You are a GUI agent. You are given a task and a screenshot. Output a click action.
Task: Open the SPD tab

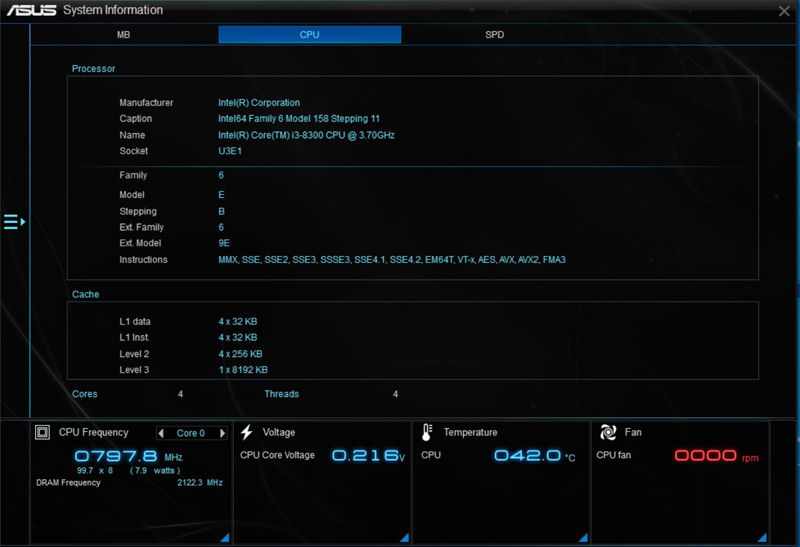click(x=494, y=35)
